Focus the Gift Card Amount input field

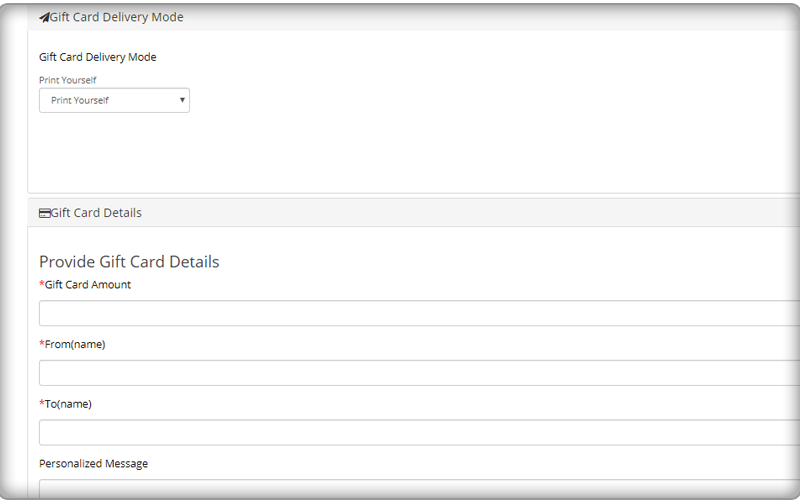(419, 313)
